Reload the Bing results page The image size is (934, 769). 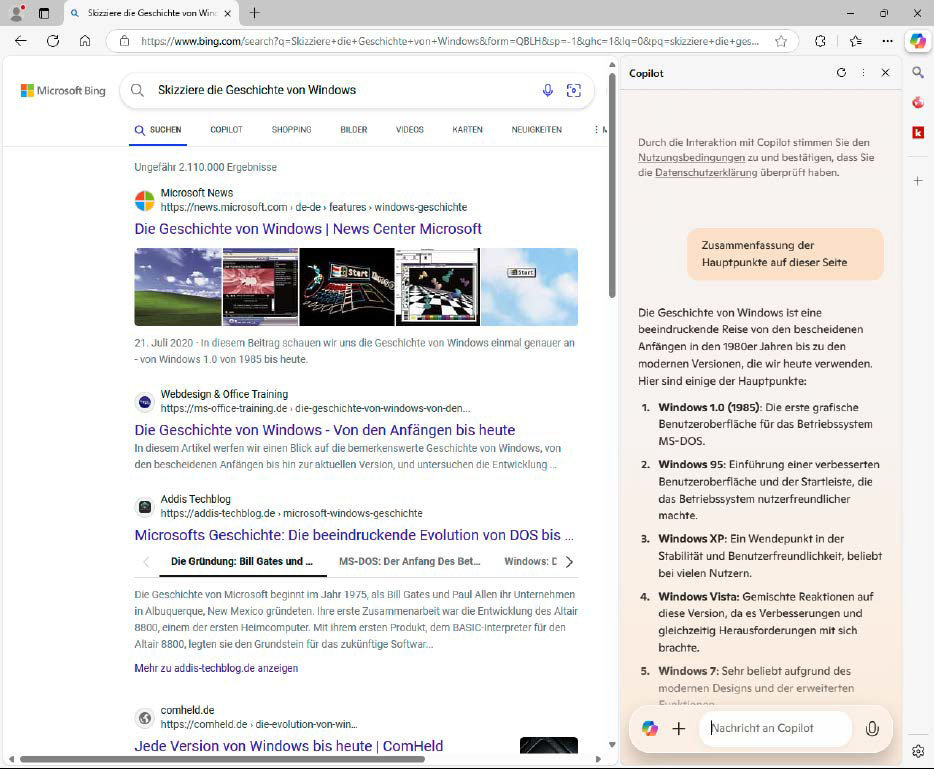tap(53, 41)
